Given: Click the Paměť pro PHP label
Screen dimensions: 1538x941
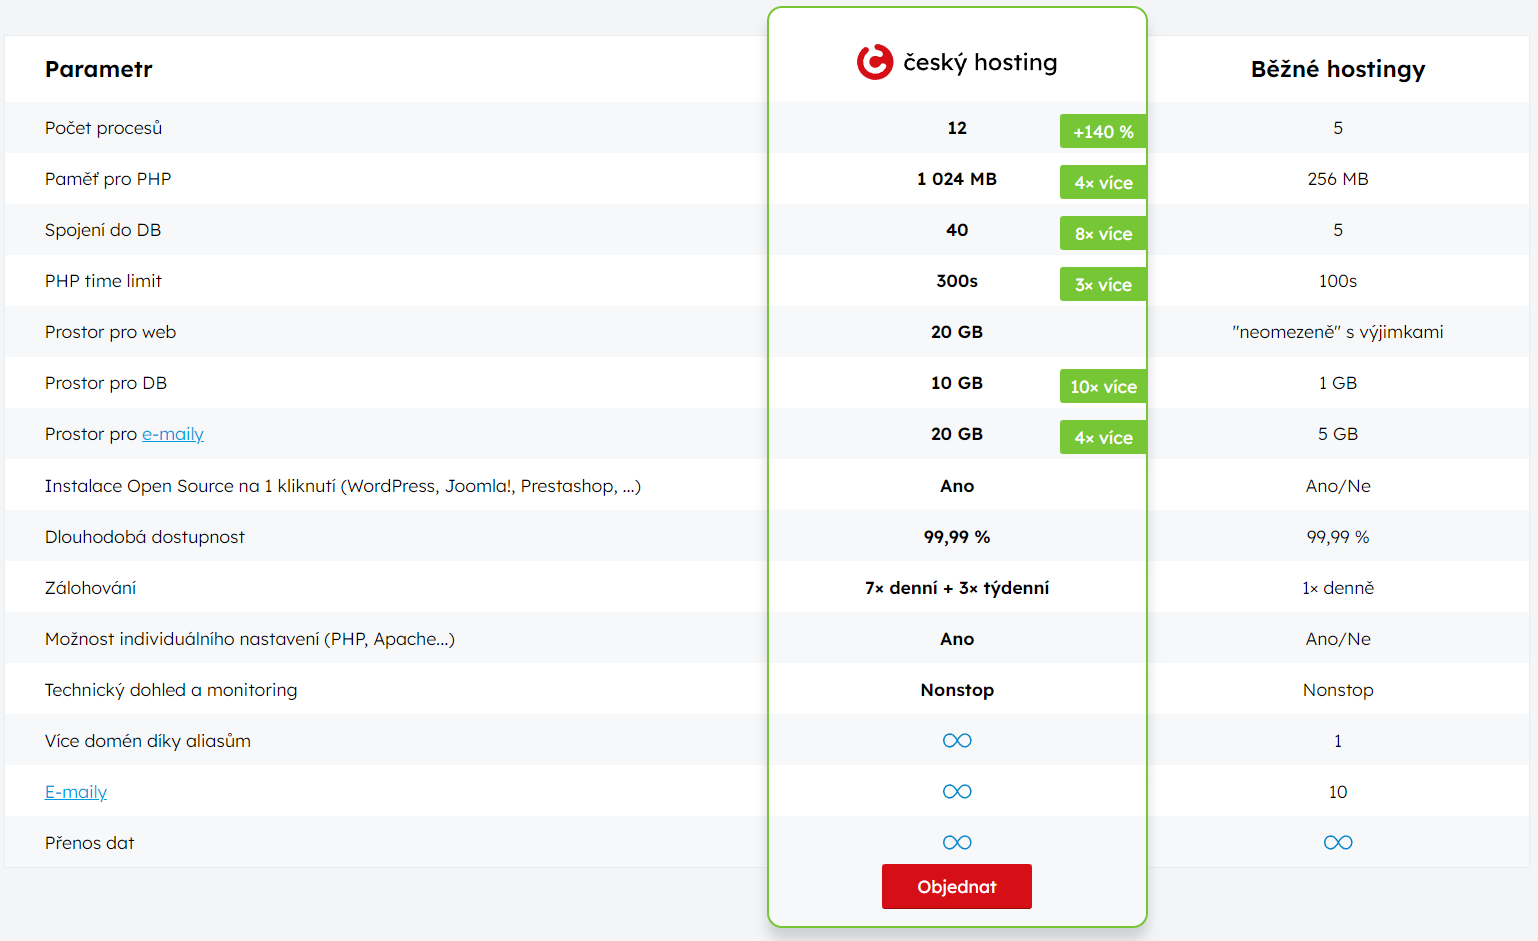Looking at the screenshot, I should coord(108,179).
